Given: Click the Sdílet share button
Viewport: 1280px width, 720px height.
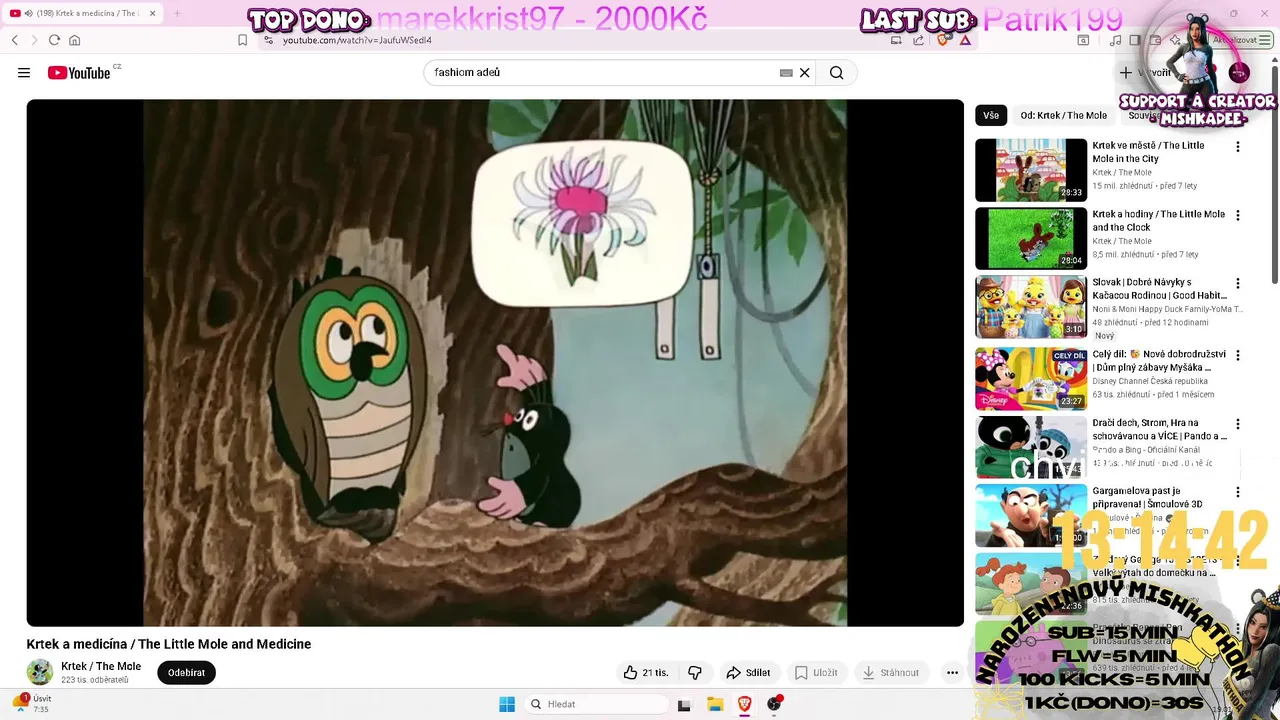Looking at the screenshot, I should coord(748,673).
